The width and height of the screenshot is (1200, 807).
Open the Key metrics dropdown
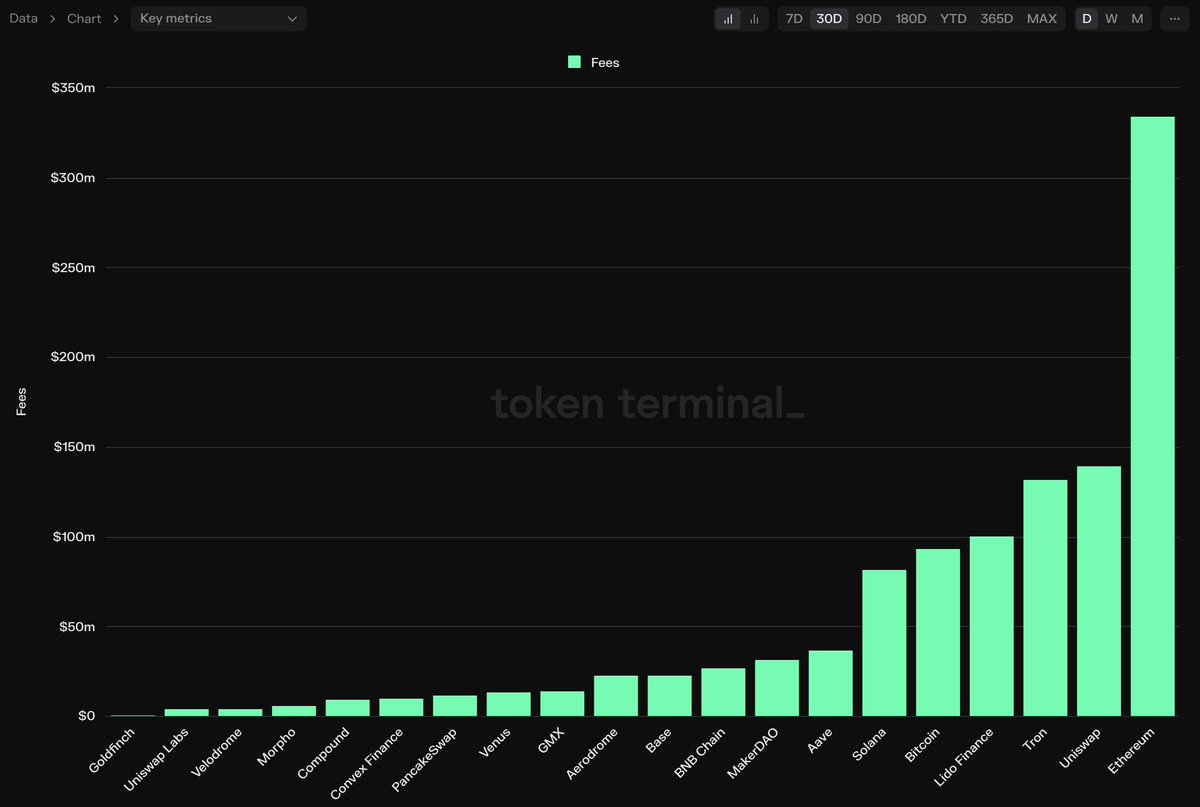[x=218, y=18]
